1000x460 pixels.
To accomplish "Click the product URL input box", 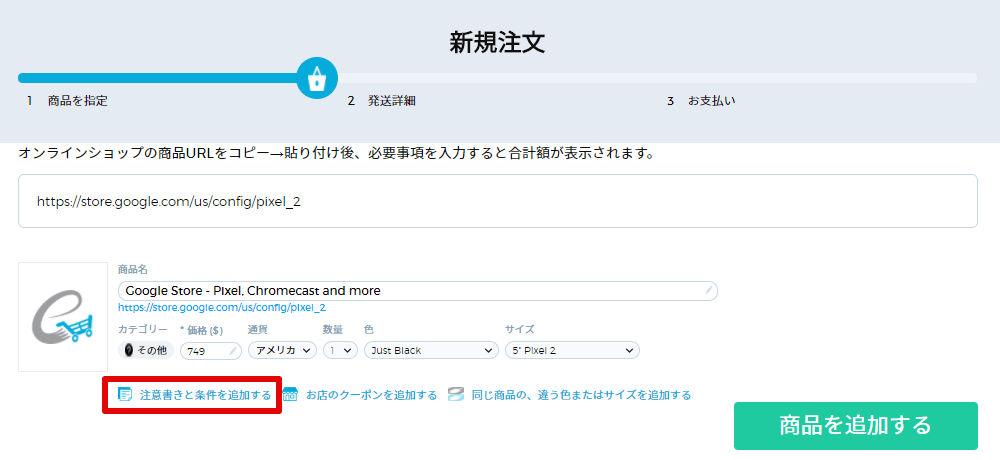I will (498, 201).
